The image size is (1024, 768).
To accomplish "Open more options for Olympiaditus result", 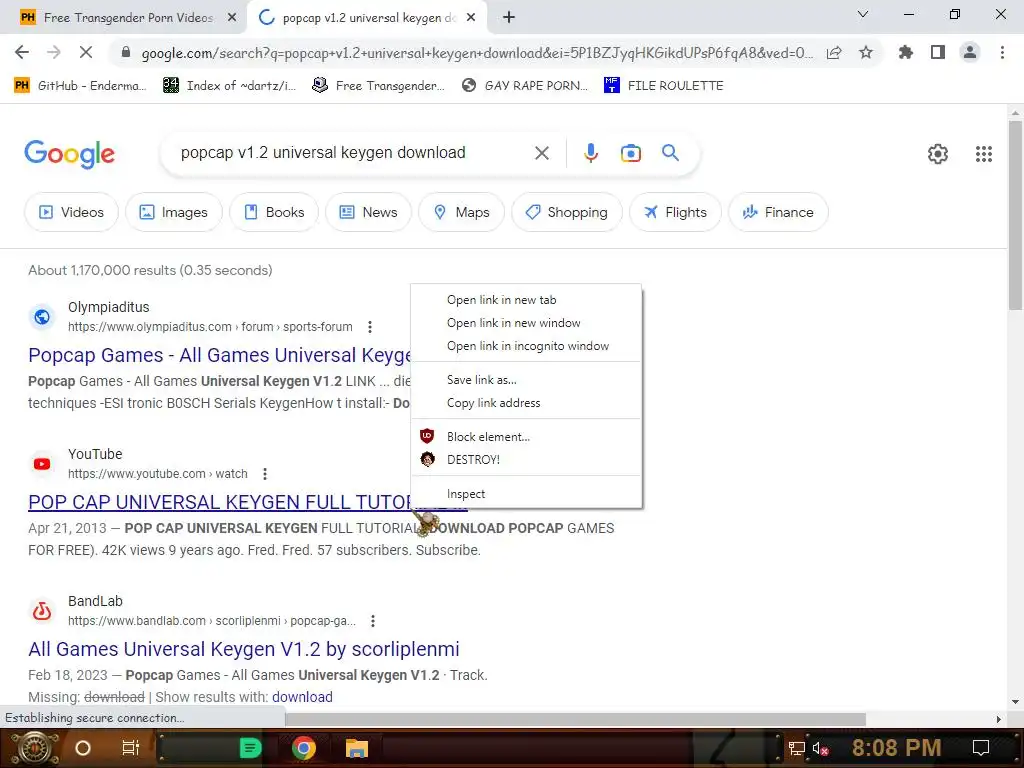I will pyautogui.click(x=370, y=327).
